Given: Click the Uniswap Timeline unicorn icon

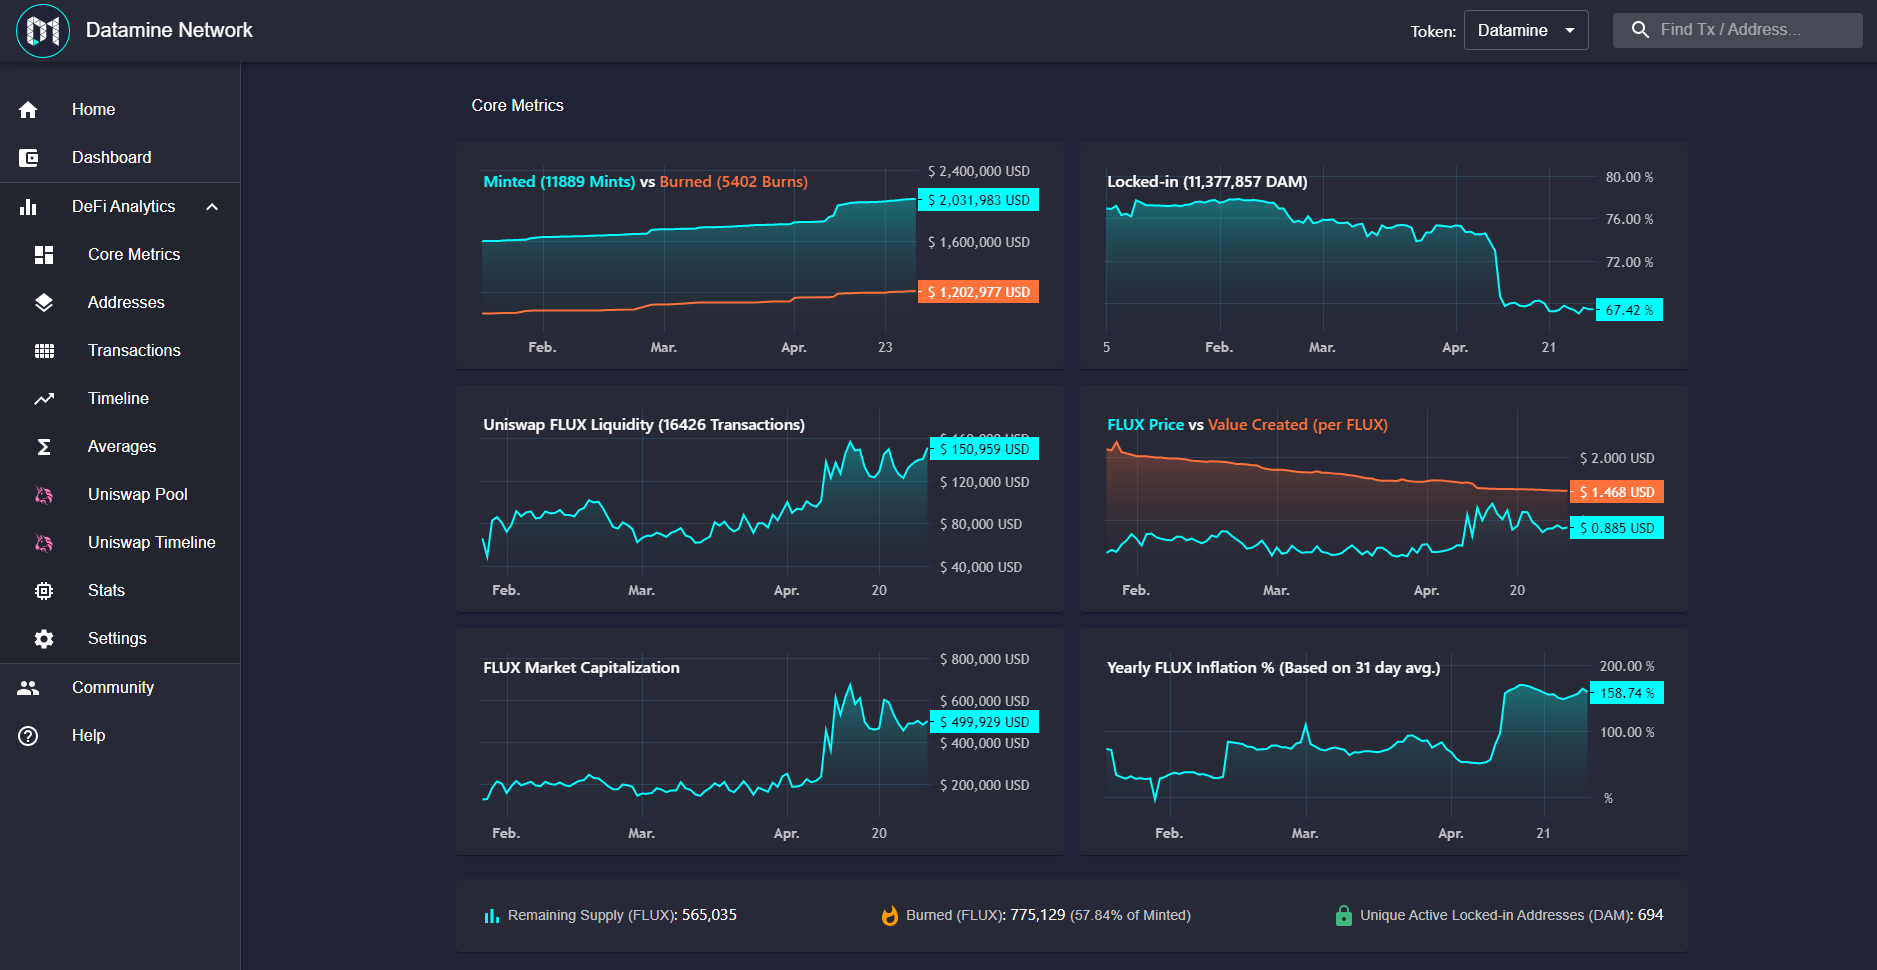Looking at the screenshot, I should coord(44,543).
